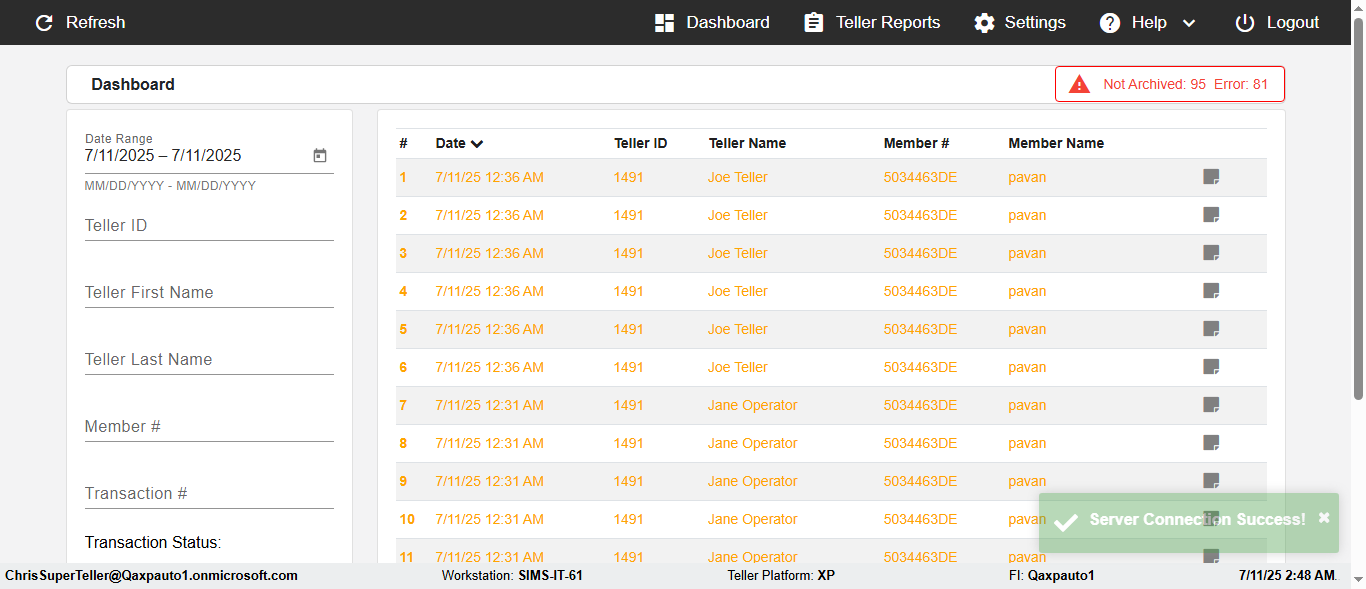
Task: Select the Member # filter input
Action: click(209, 427)
